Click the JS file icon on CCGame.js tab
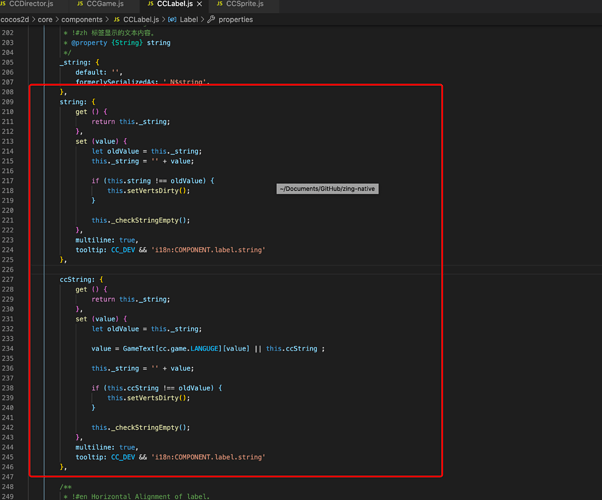This screenshot has height=500, width=602. [x=80, y=4]
